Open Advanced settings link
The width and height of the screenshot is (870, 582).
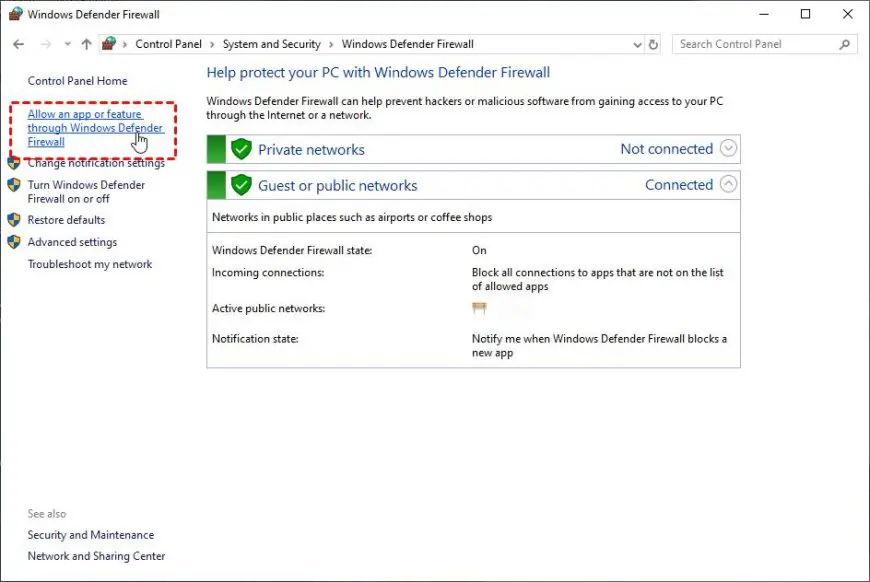coord(72,242)
